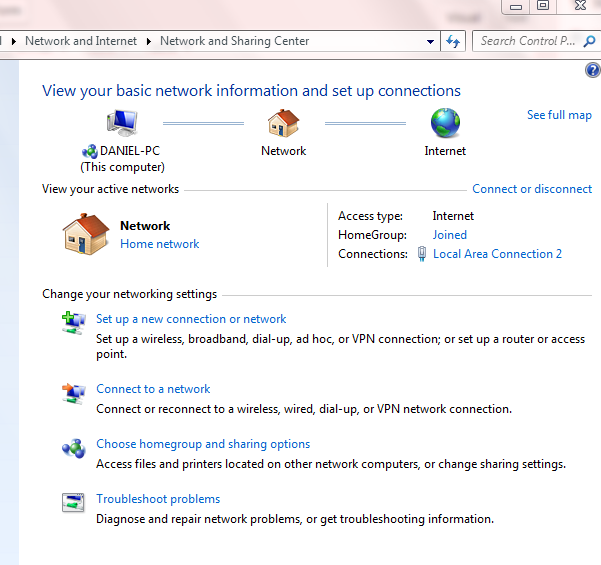Click the Set up new connection icon
This screenshot has height=565, width=601.
73,323
